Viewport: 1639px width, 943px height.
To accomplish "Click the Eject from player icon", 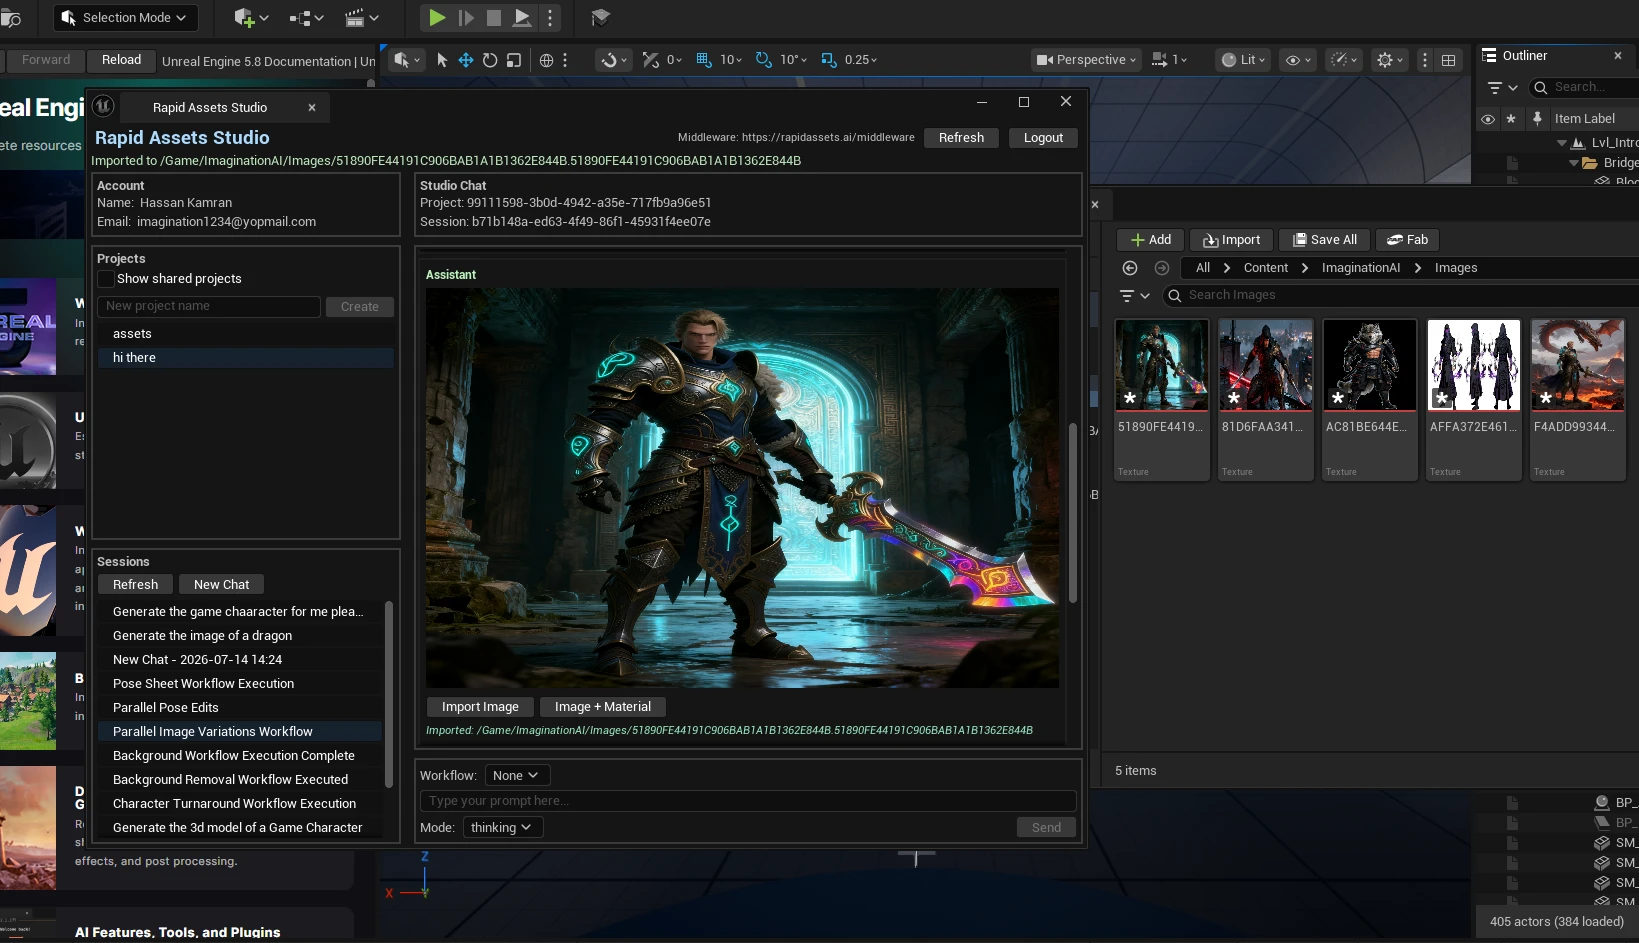I will 522,17.
